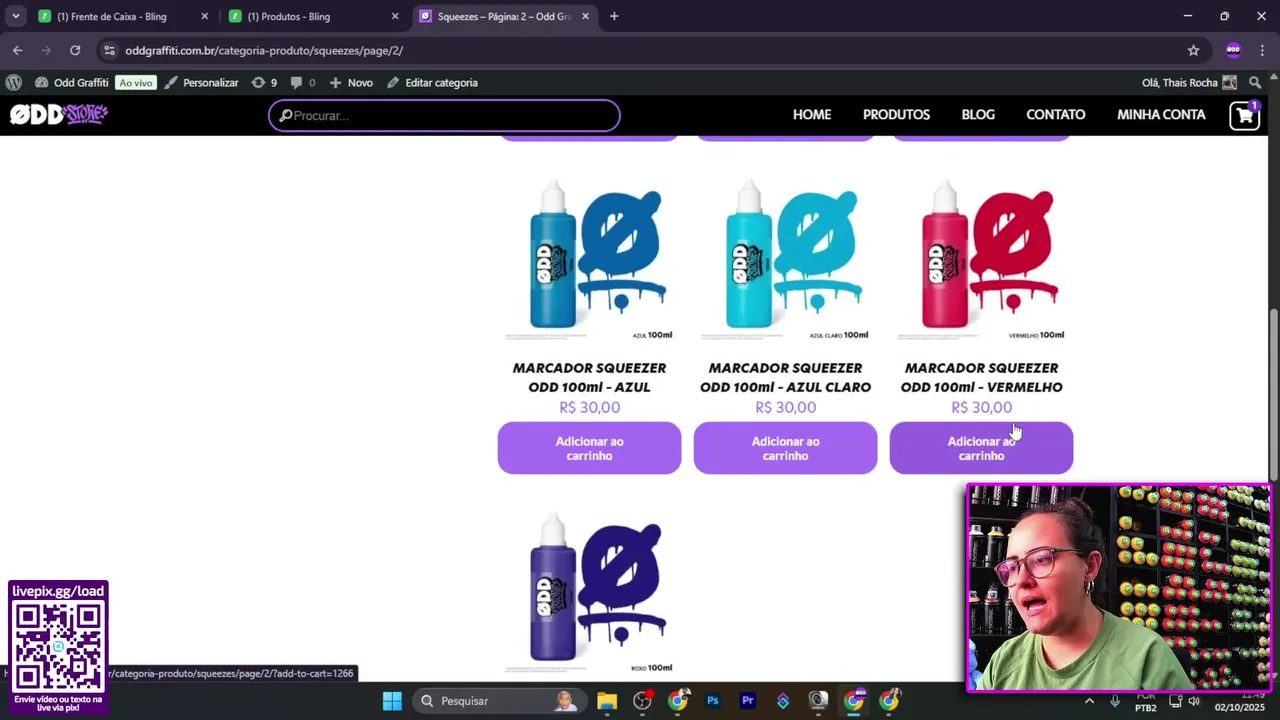Close the Frente de Caixa - Bling tab
The height and width of the screenshot is (720, 1280).
coord(204,16)
